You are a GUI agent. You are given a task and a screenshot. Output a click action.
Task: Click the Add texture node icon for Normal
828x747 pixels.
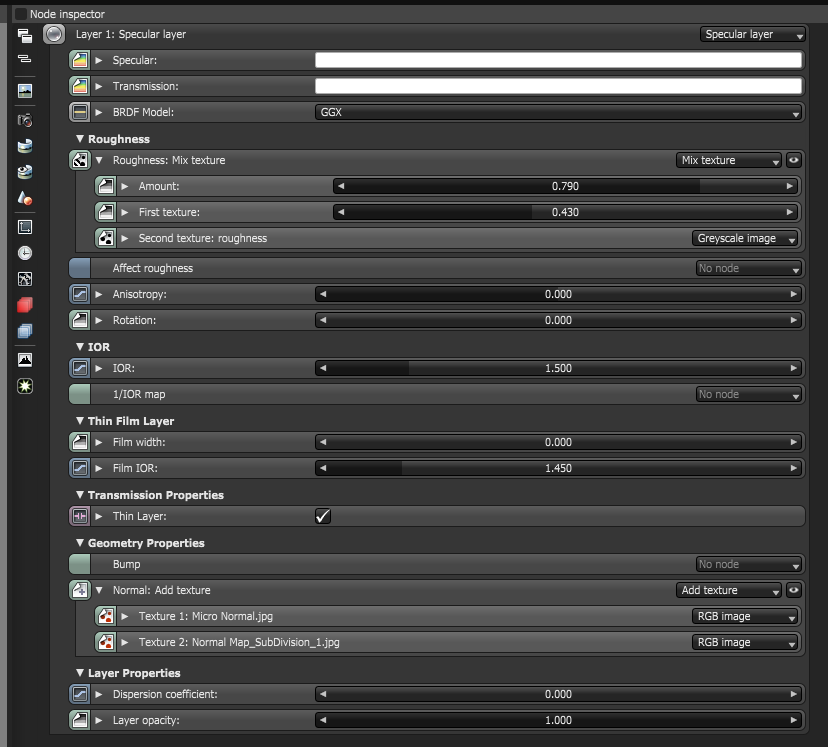coord(80,590)
